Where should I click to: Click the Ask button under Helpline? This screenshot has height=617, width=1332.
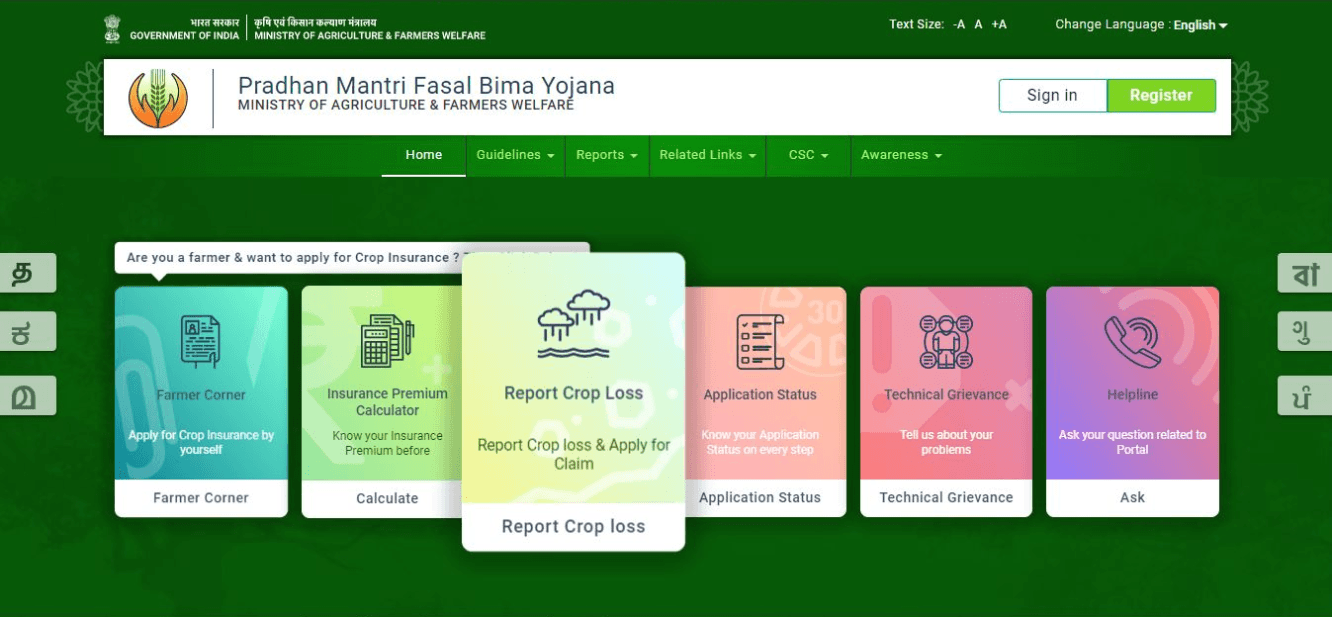click(x=1132, y=497)
